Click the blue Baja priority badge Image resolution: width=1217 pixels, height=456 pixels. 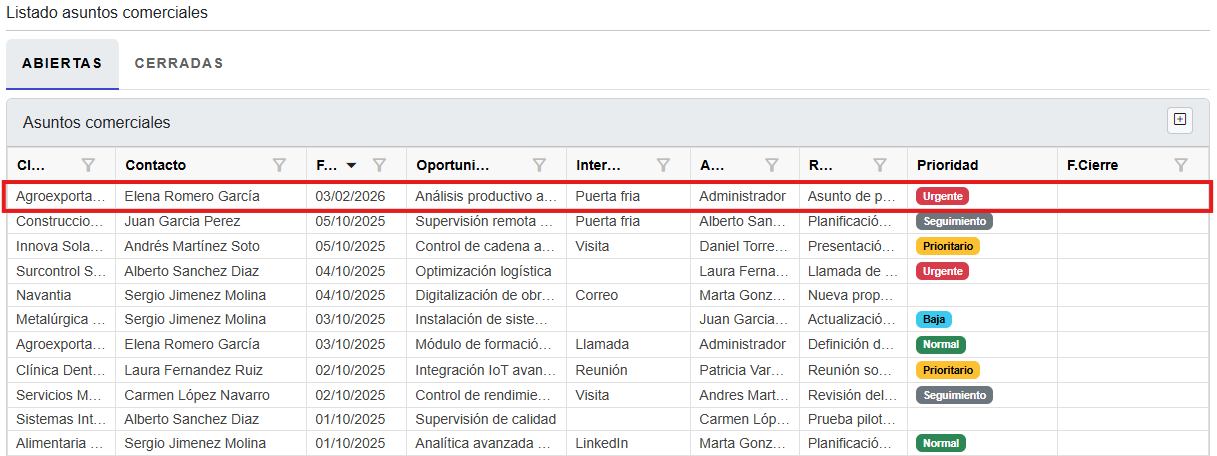tap(933, 320)
